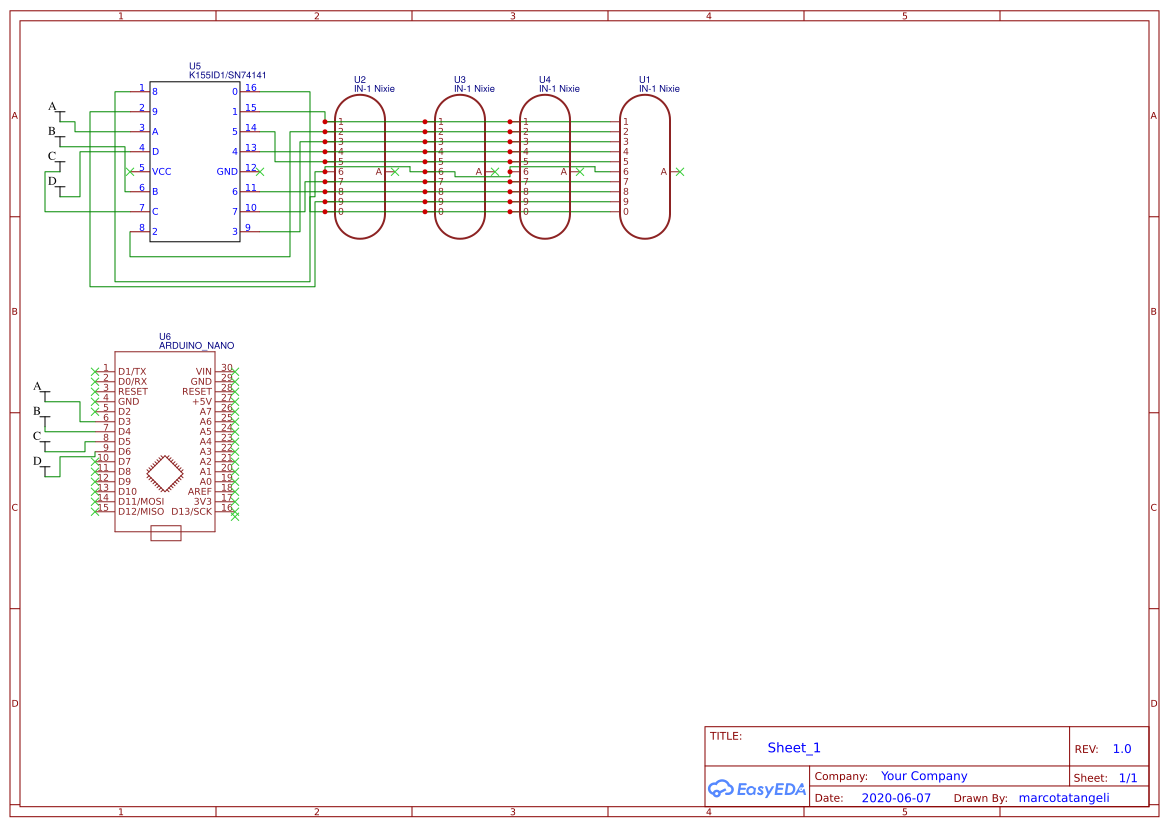
Task: Click the U3 IN-1 Nixie tube symbol
Action: [x=459, y=165]
